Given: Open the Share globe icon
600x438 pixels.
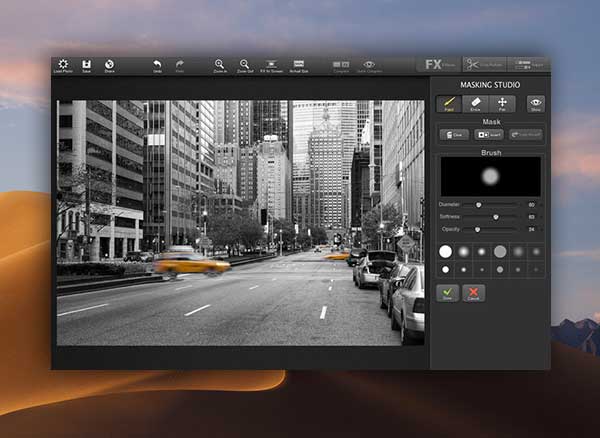Looking at the screenshot, I should pyautogui.click(x=109, y=66).
